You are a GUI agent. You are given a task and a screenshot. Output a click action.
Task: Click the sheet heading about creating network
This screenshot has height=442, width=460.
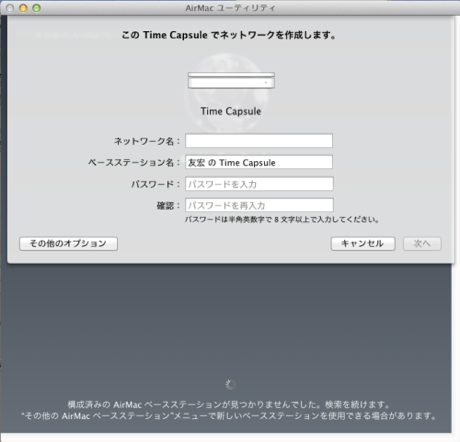tap(229, 35)
